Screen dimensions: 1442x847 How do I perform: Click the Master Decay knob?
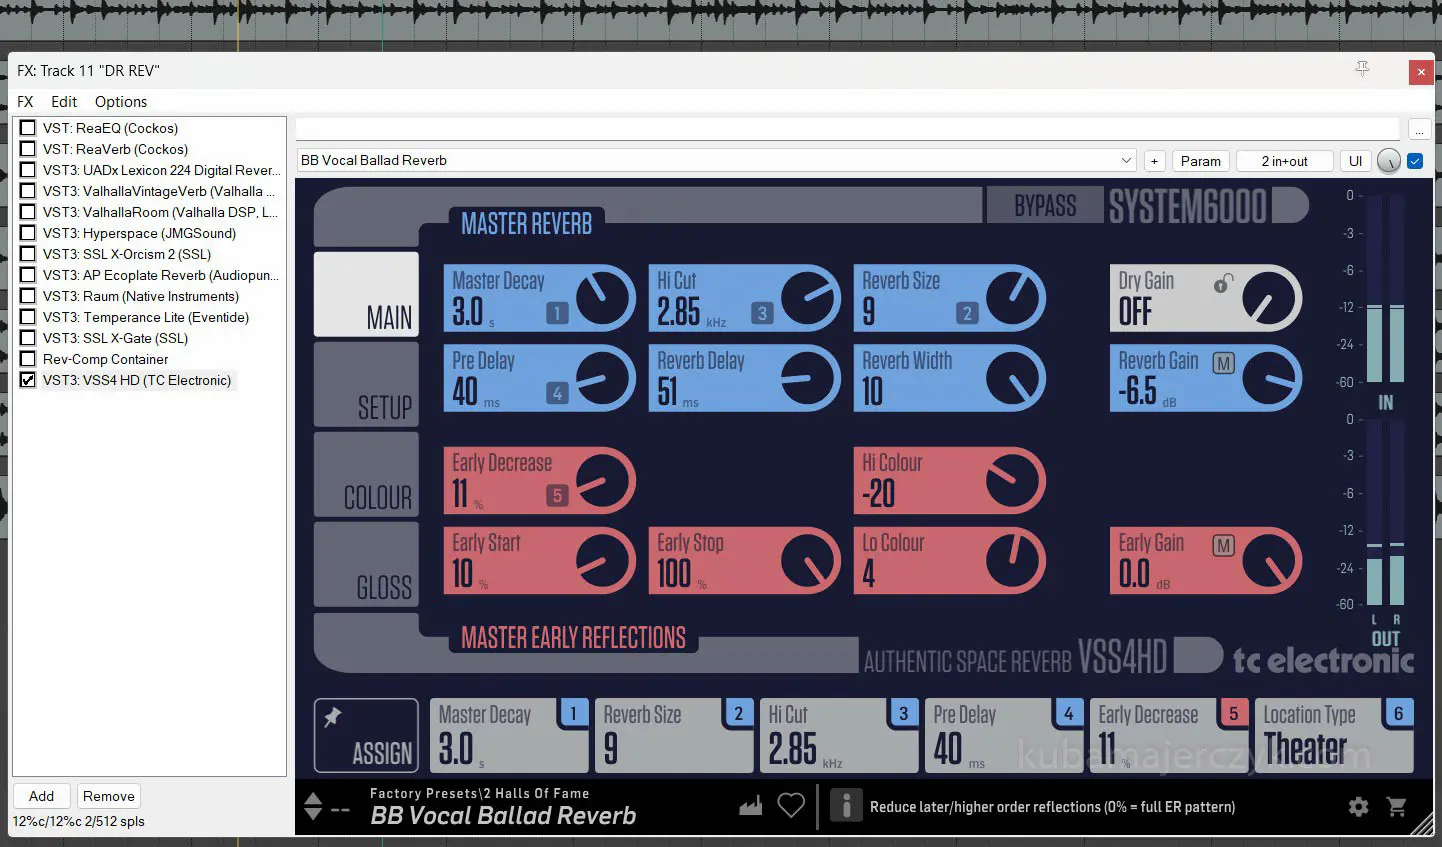point(604,298)
